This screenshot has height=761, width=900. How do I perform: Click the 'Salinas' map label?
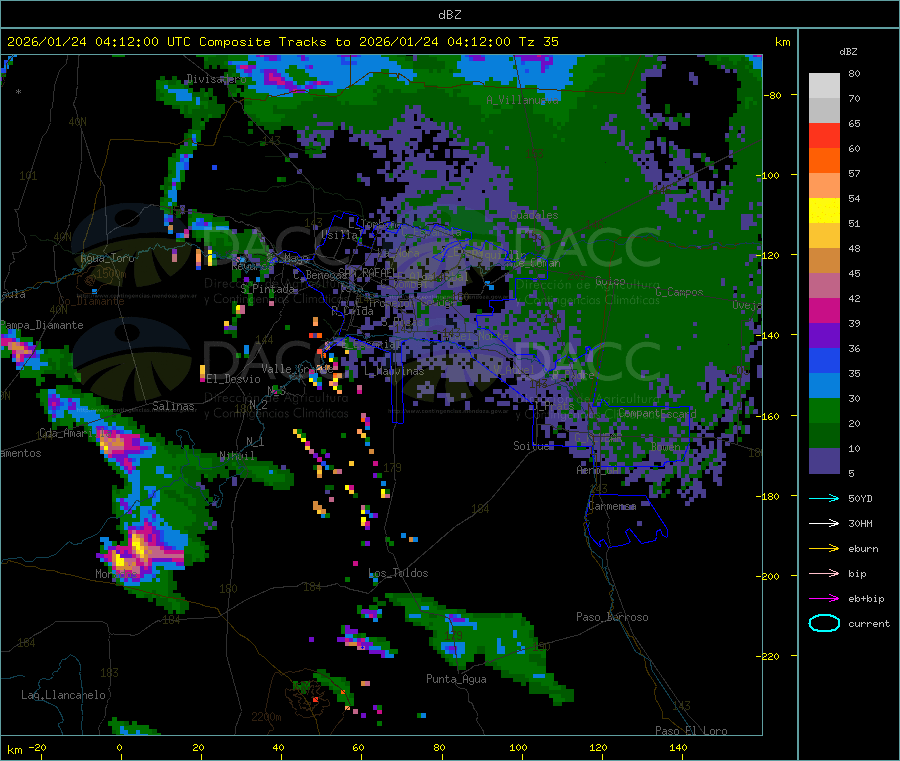(x=173, y=406)
